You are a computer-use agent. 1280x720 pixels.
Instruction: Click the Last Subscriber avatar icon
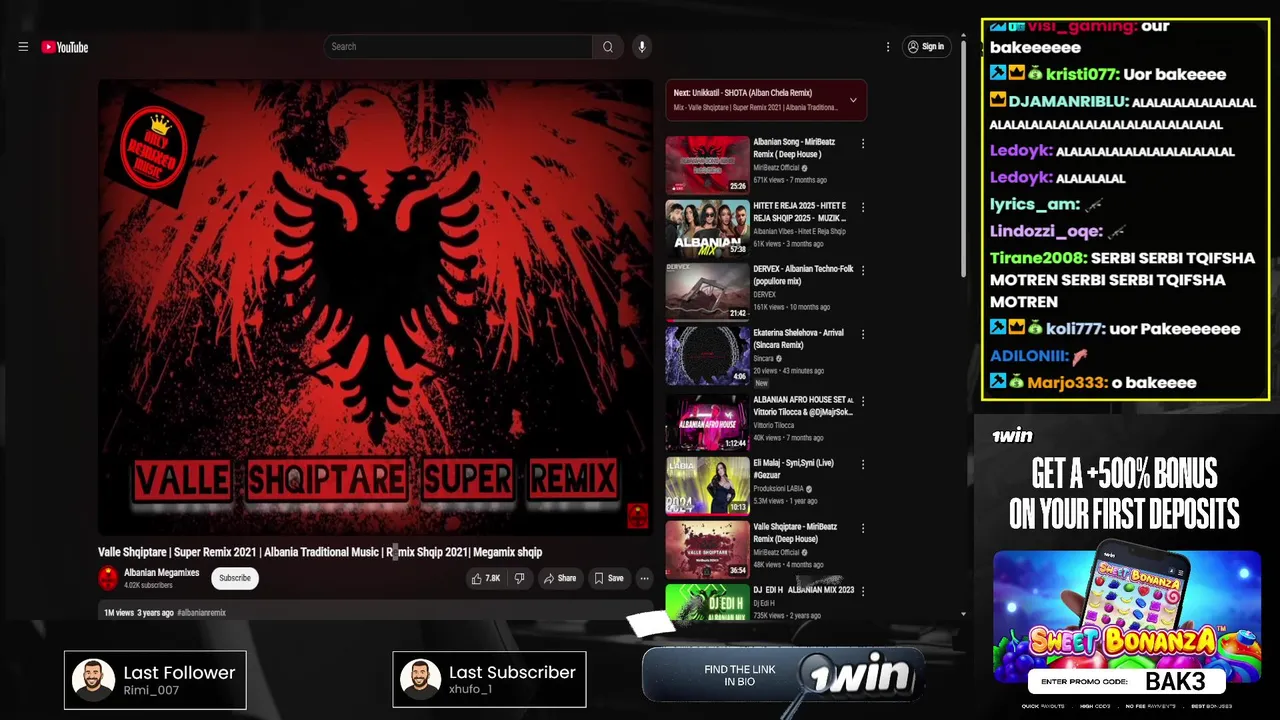(420, 680)
